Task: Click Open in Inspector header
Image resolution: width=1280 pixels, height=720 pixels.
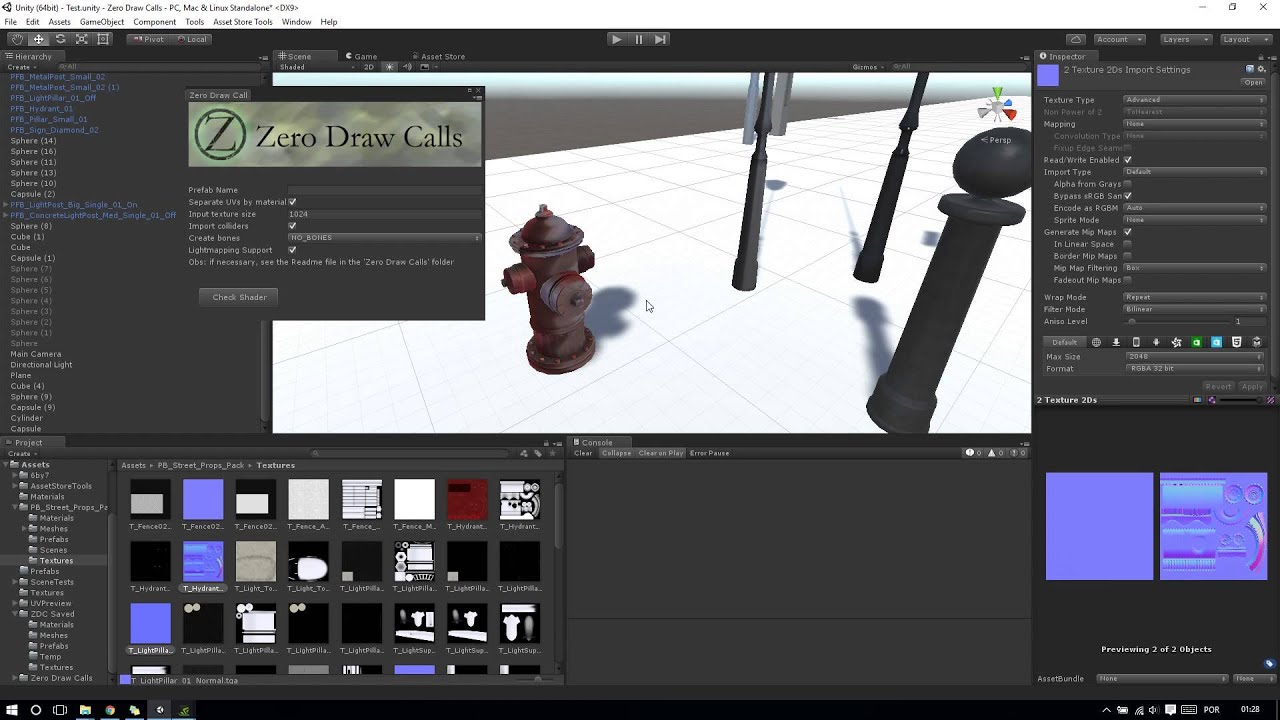Action: coord(1254,83)
